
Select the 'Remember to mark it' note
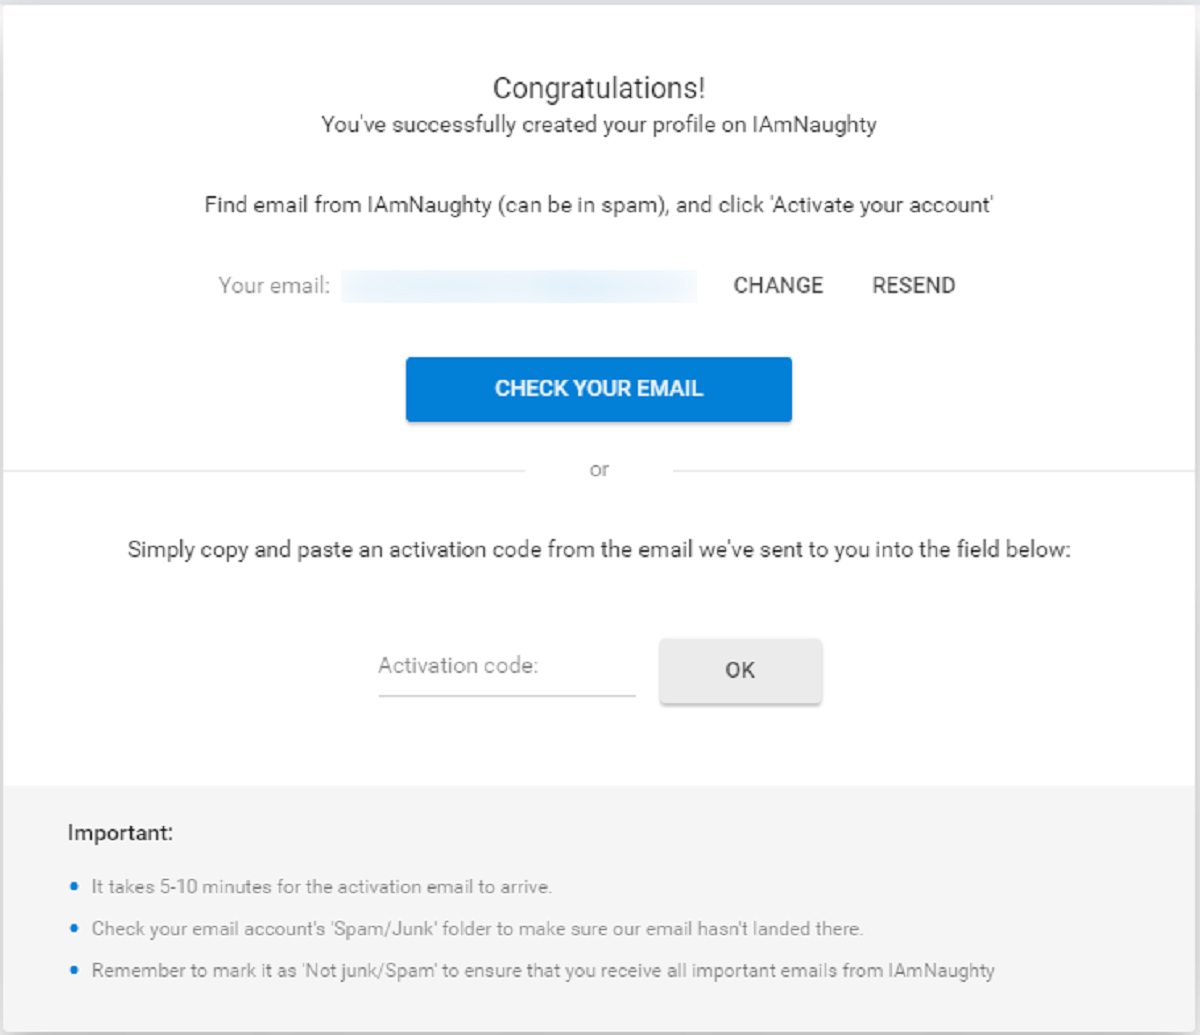pyautogui.click(x=543, y=971)
